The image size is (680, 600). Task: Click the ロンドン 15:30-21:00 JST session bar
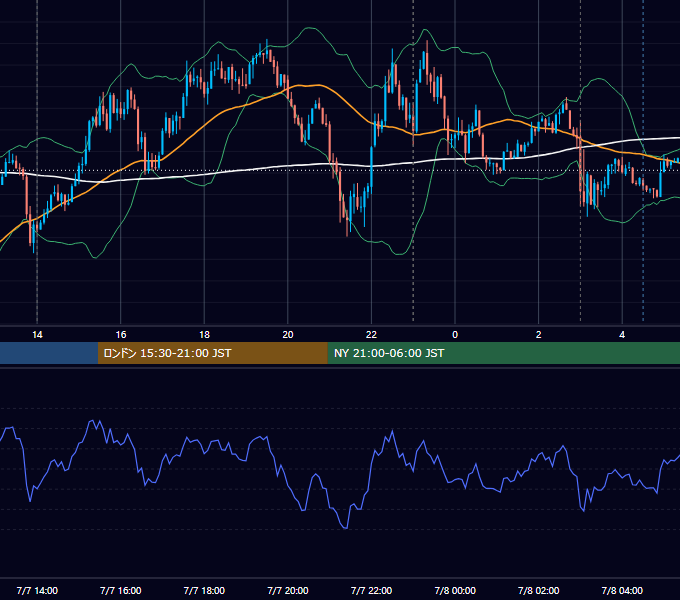pos(212,353)
